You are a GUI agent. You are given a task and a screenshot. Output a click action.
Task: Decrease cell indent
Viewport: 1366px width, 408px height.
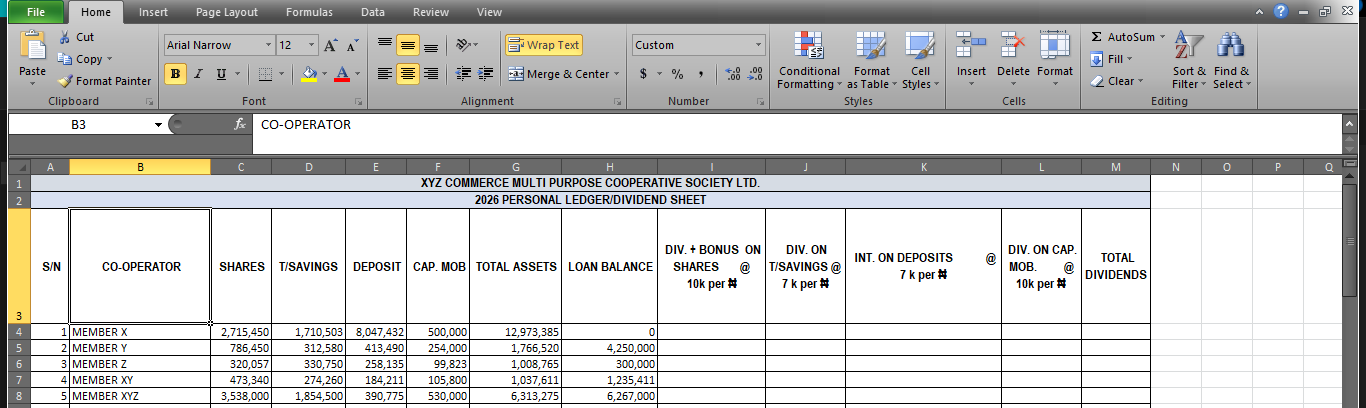click(463, 74)
